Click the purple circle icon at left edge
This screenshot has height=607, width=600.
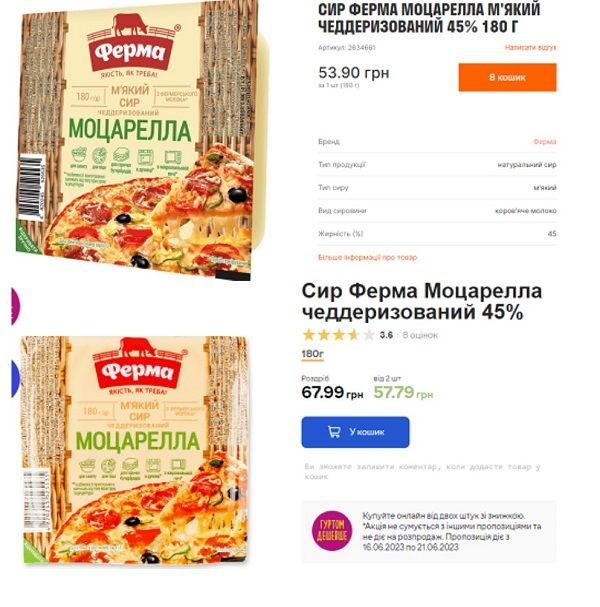pos(15,306)
